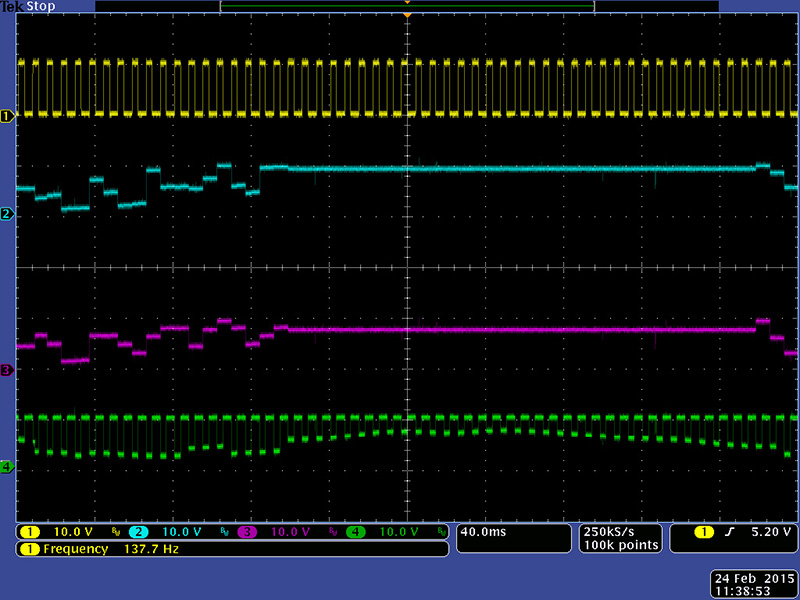This screenshot has height=600, width=800.
Task: Click the channel 1 10.0 V scale readout
Action: (x=74, y=532)
